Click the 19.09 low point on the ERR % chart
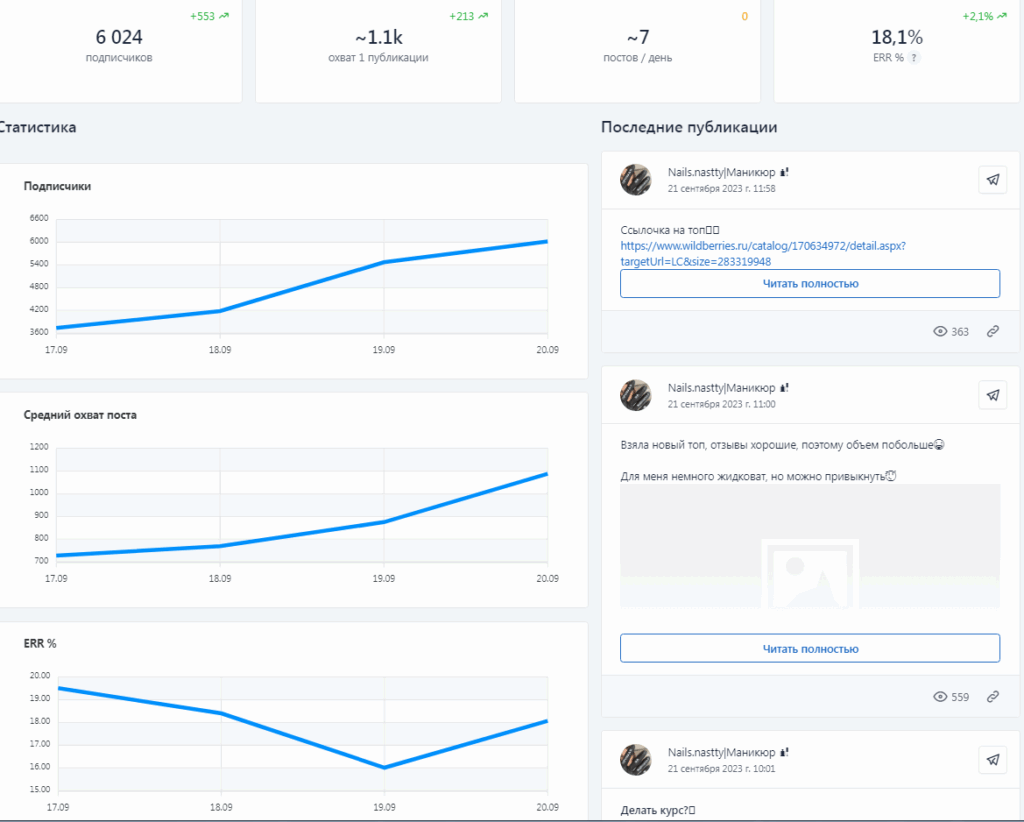The width and height of the screenshot is (1024, 822). [384, 767]
